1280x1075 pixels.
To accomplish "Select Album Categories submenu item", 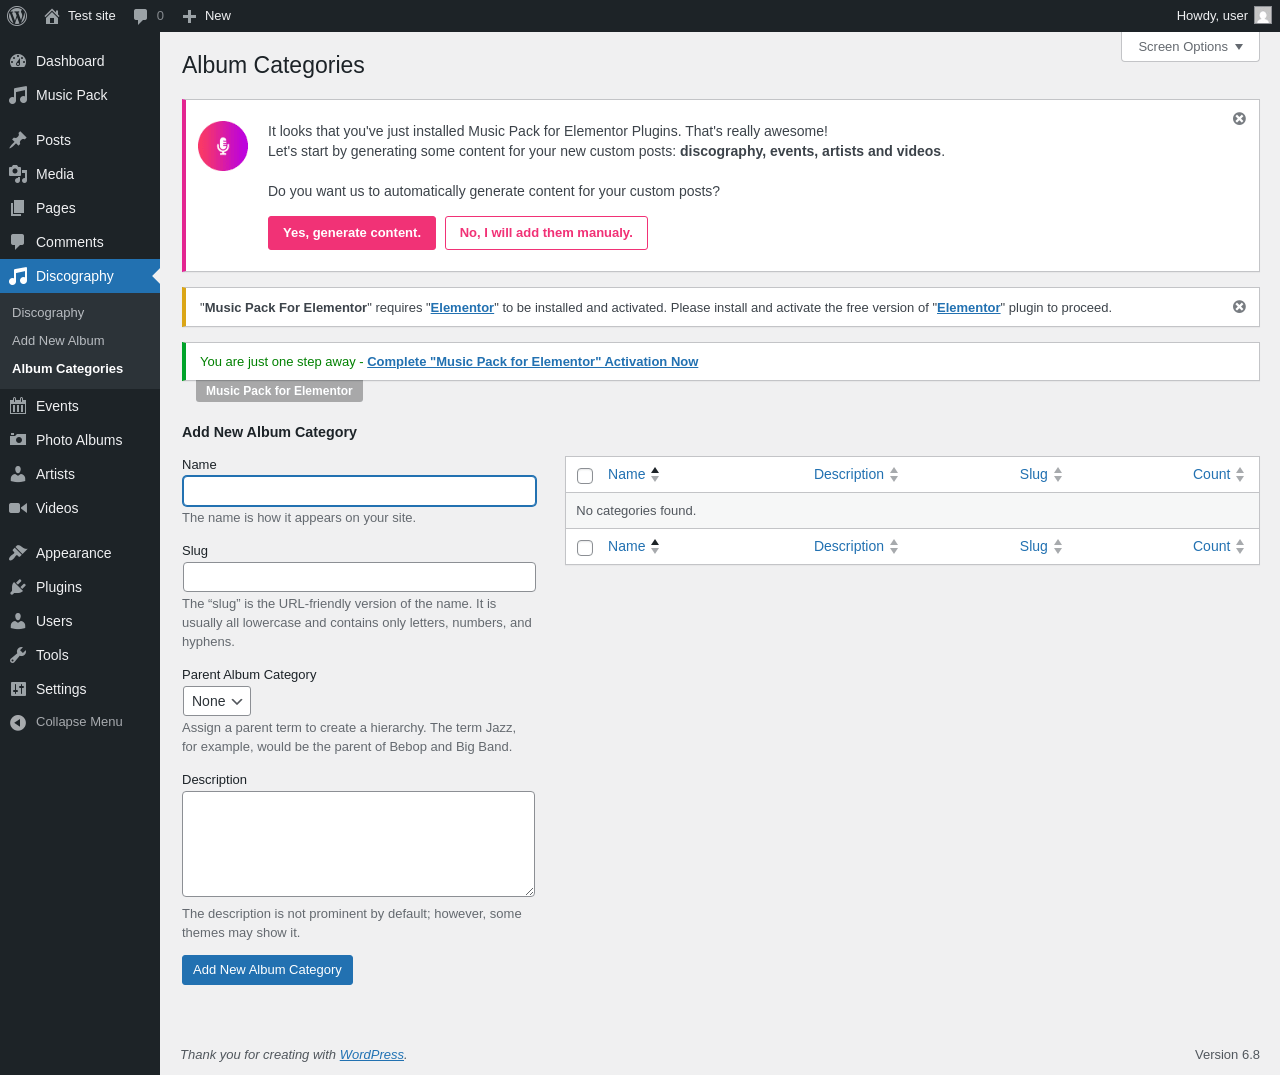I will [x=67, y=369].
